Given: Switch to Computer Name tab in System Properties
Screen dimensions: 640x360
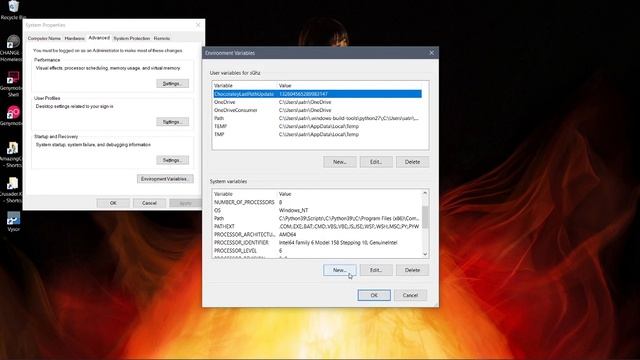Looking at the screenshot, I should pyautogui.click(x=44, y=38).
